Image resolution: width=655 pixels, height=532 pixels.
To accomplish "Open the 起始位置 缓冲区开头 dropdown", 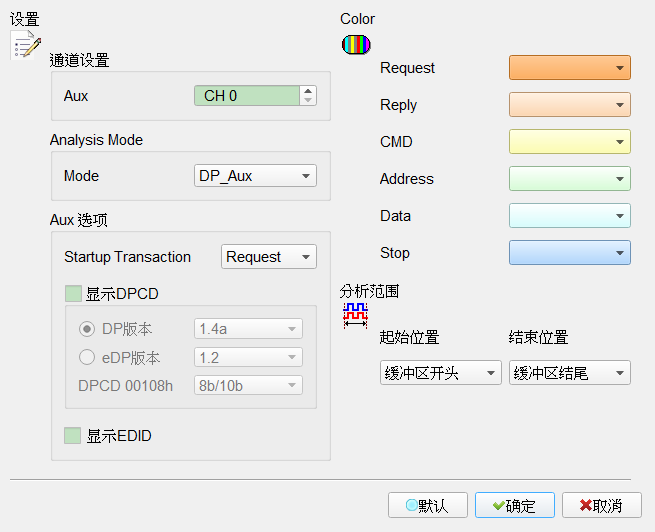I will pyautogui.click(x=441, y=372).
